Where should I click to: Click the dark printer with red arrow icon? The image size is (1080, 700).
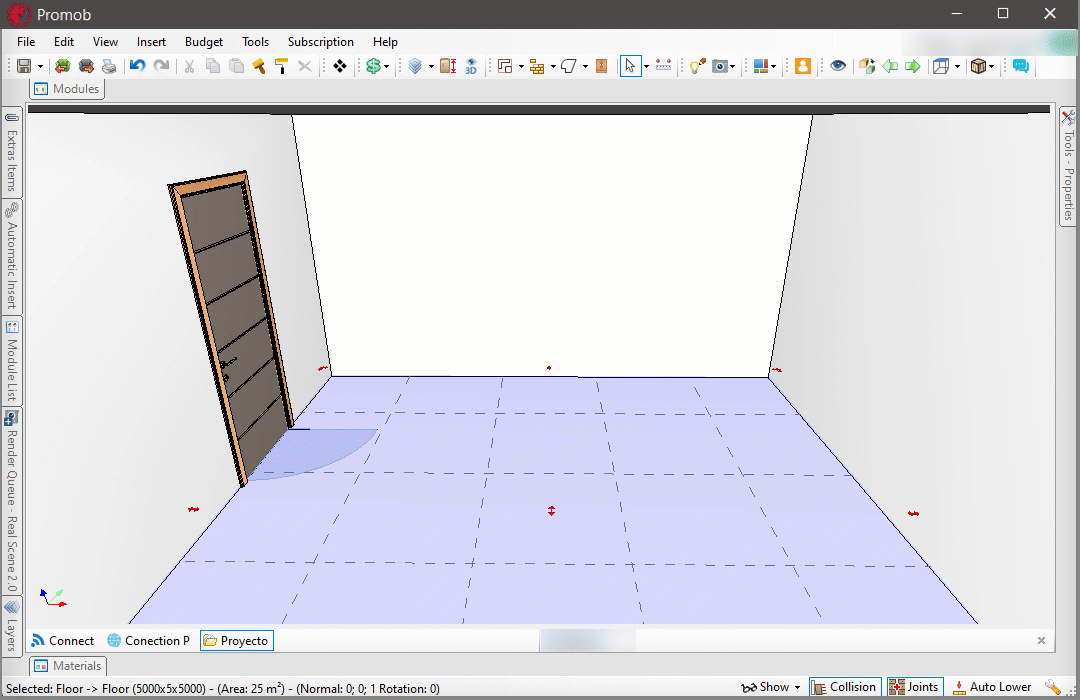[x=86, y=66]
